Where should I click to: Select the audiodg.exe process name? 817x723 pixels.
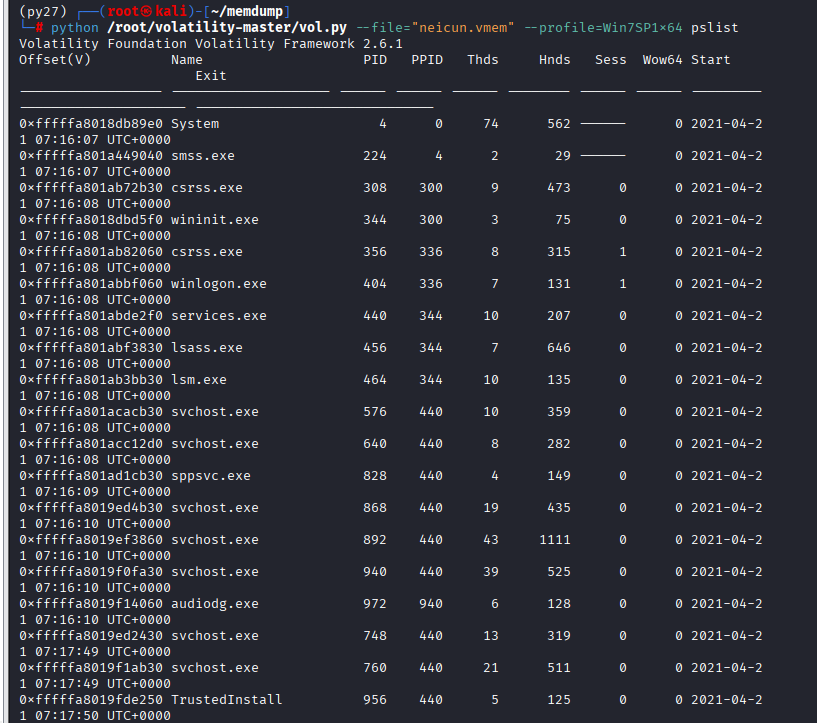(x=215, y=603)
